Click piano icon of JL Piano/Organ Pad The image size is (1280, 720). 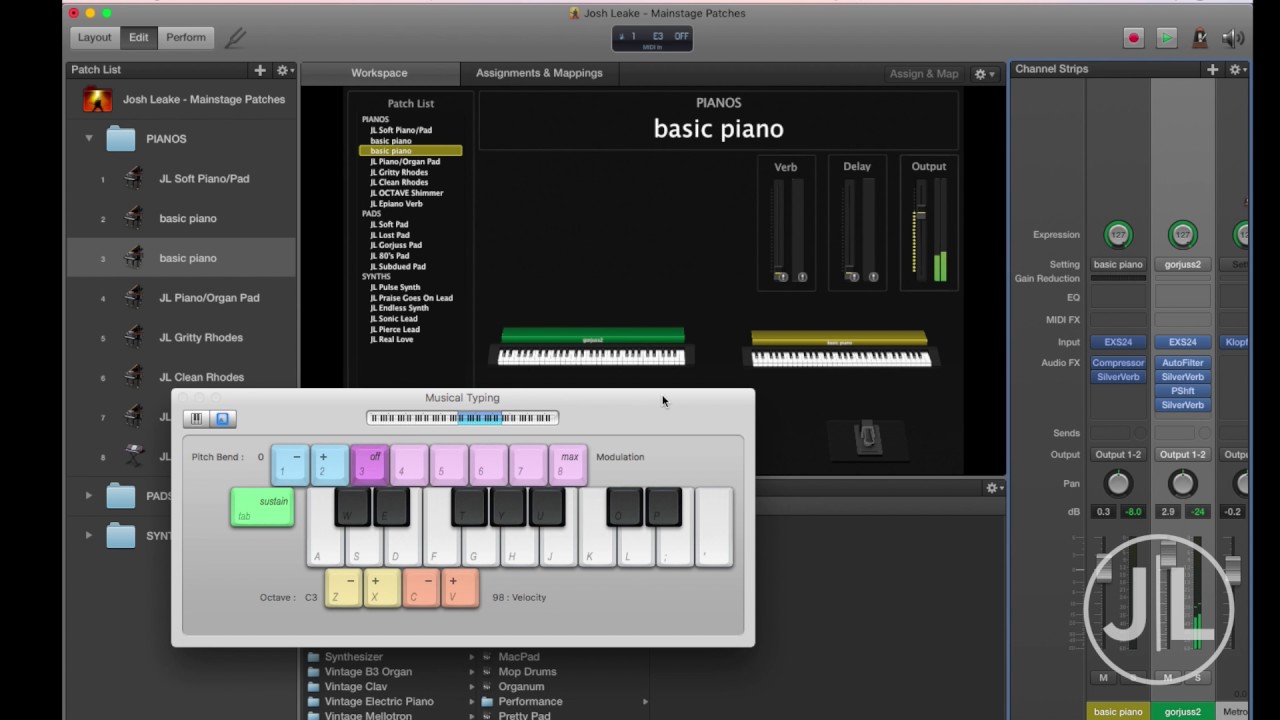pyautogui.click(x=133, y=297)
